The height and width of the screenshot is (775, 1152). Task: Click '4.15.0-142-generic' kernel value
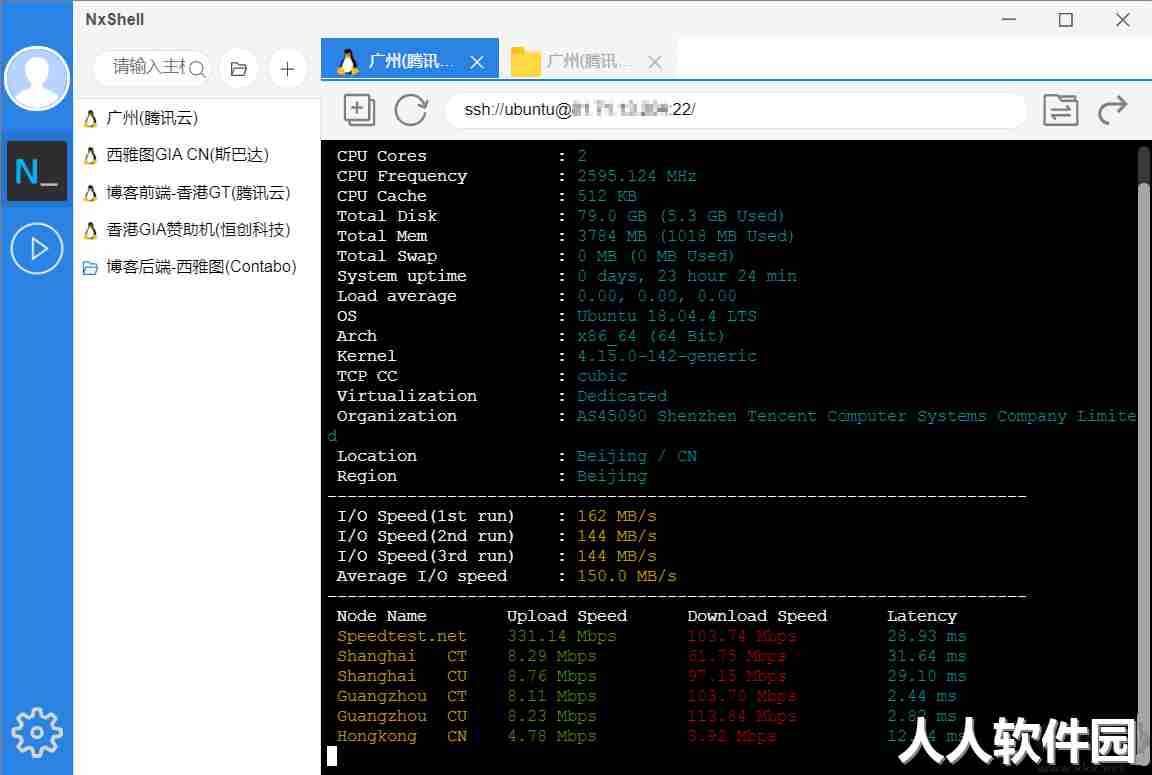point(666,356)
